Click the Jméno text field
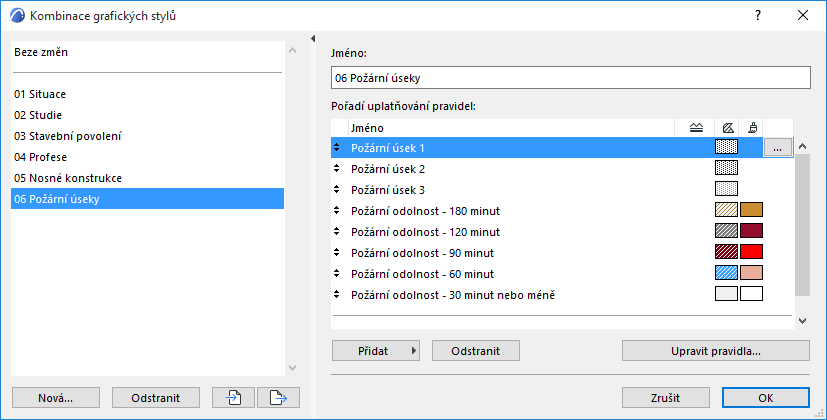Image resolution: width=827 pixels, height=420 pixels. [x=569, y=77]
